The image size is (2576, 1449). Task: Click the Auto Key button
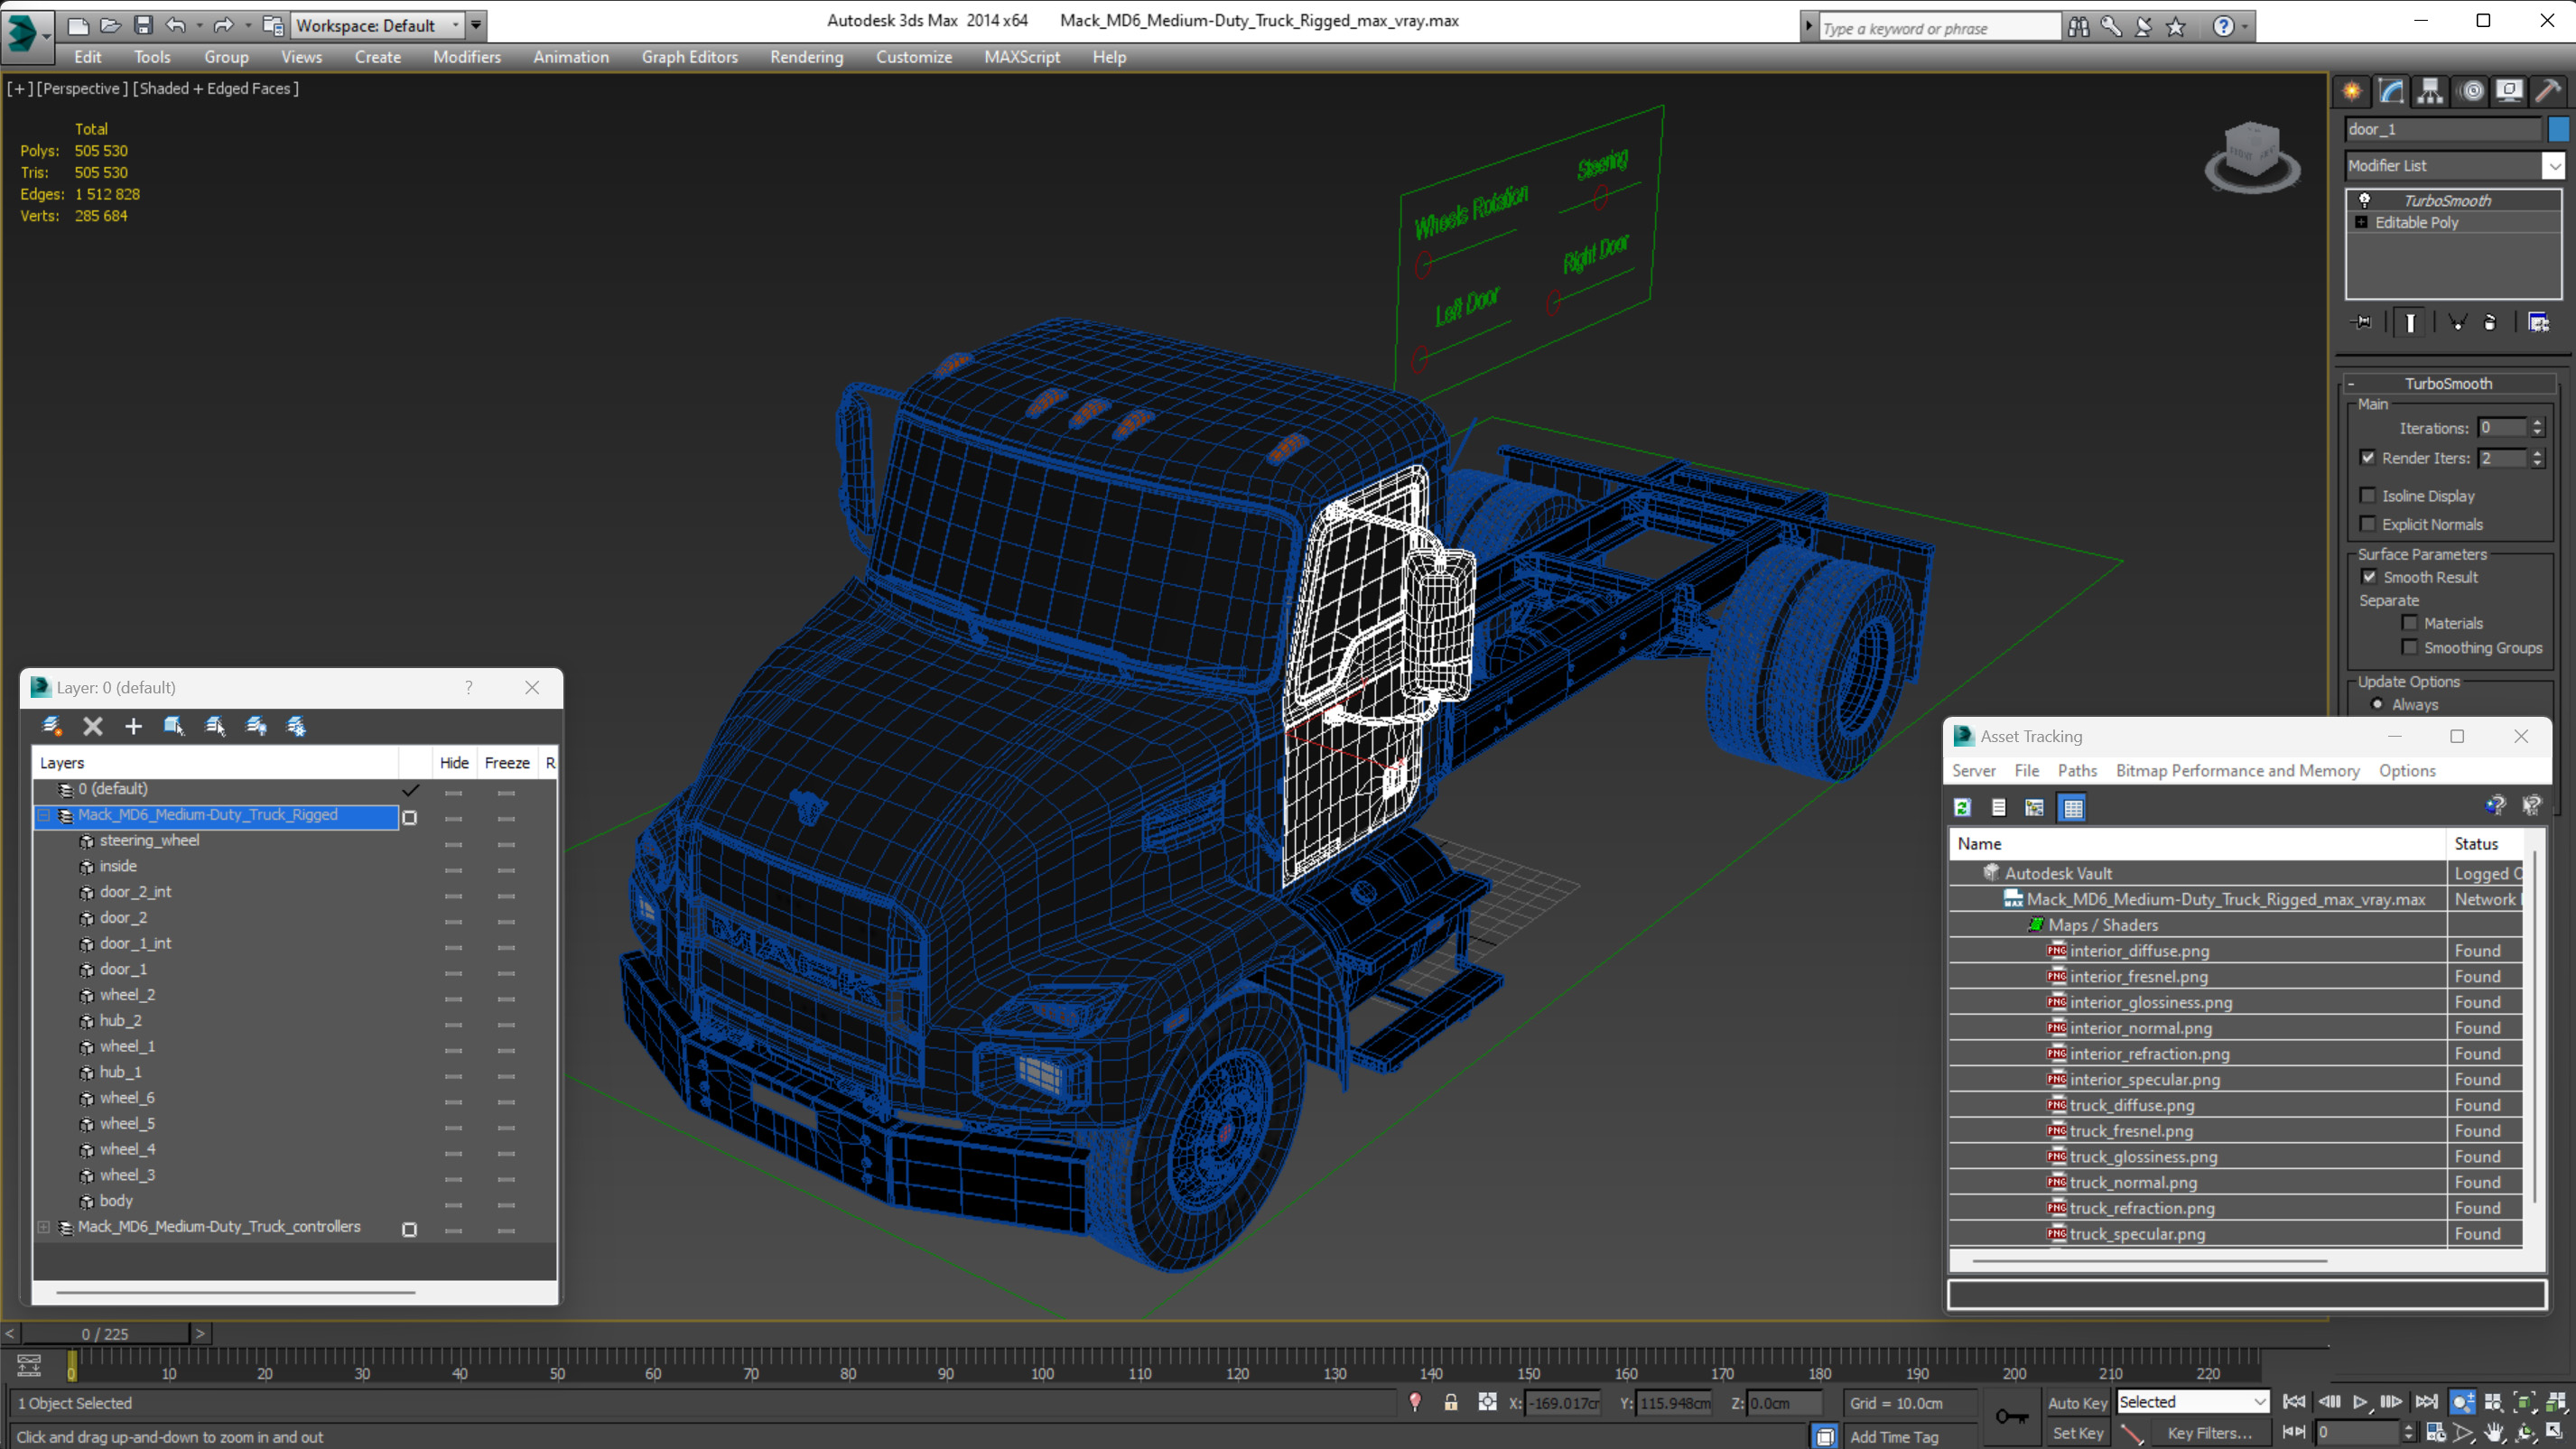coord(2077,1403)
